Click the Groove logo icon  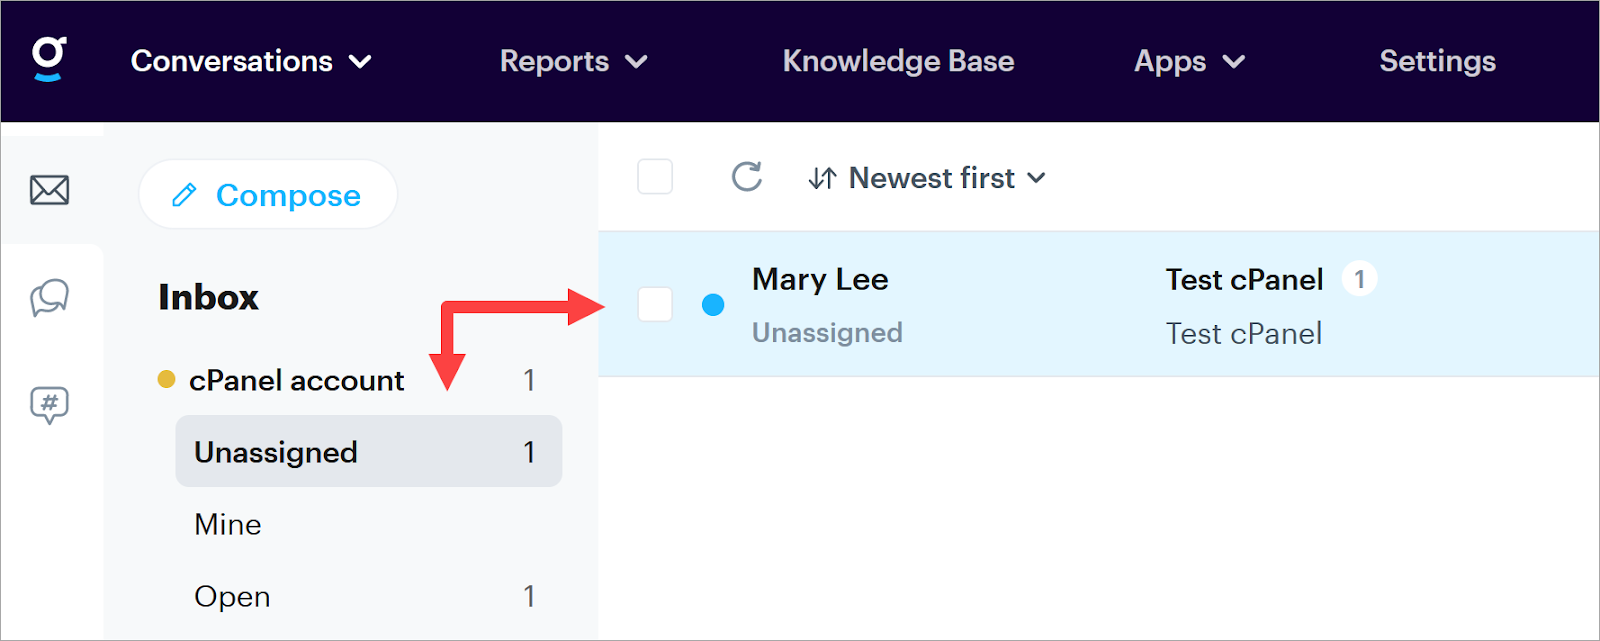(48, 59)
